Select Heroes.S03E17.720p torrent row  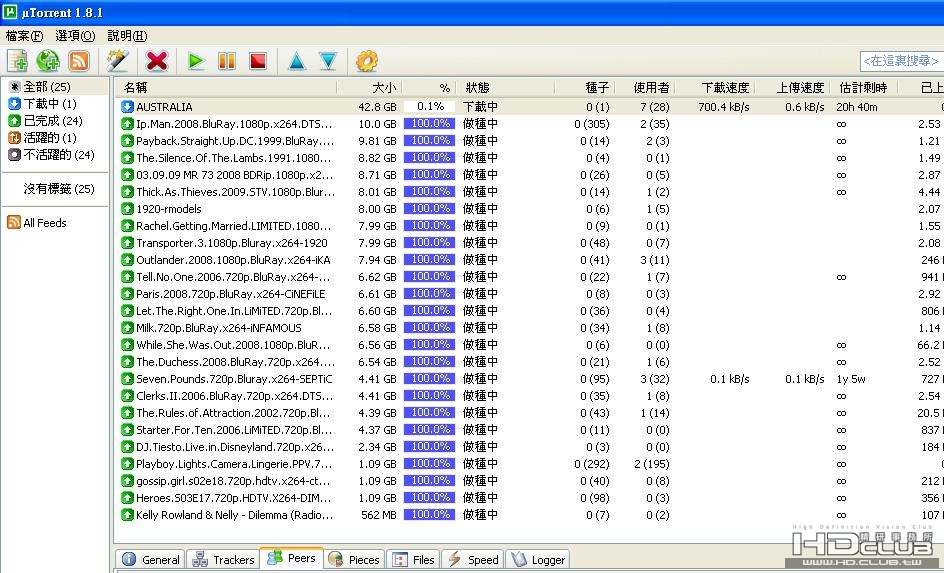[529, 498]
